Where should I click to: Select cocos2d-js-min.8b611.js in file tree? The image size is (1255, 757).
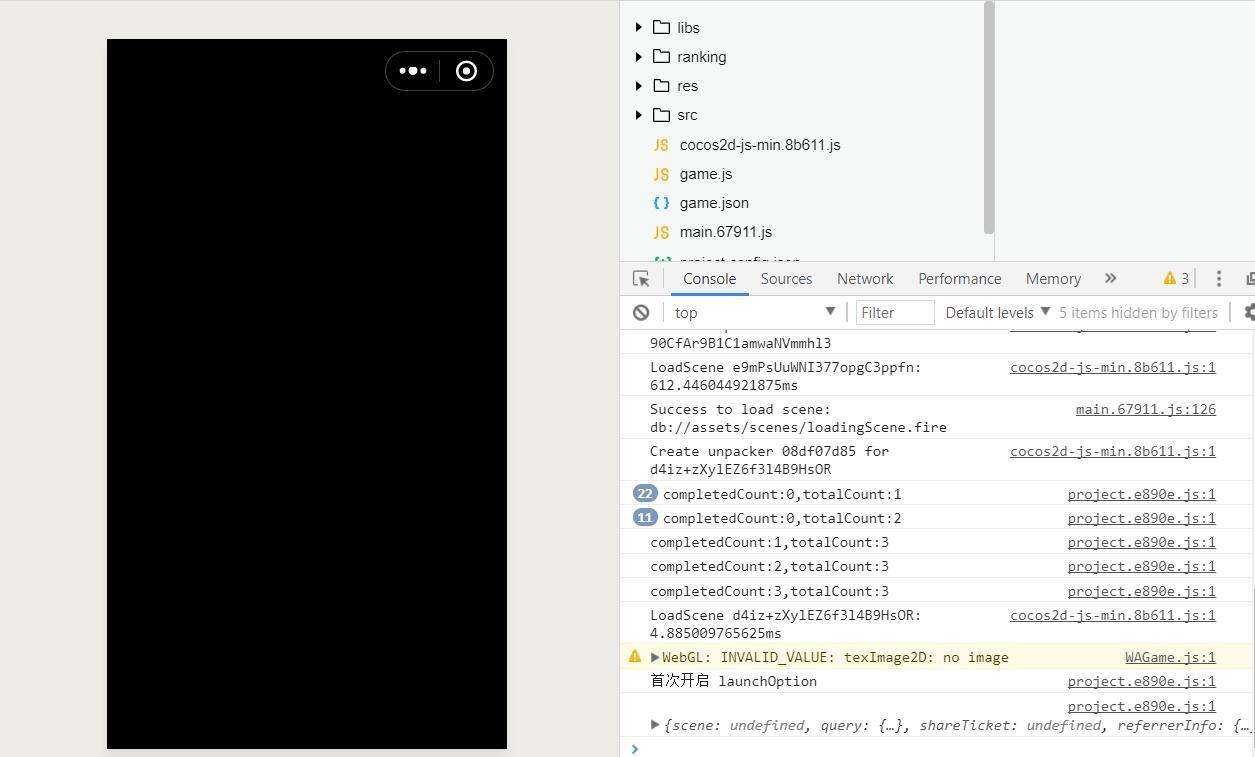[760, 145]
